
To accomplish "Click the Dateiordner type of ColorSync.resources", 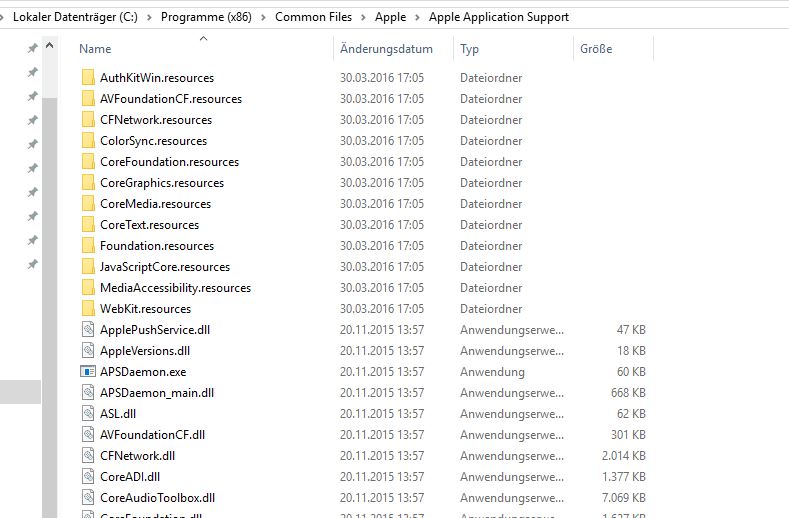I will [491, 141].
